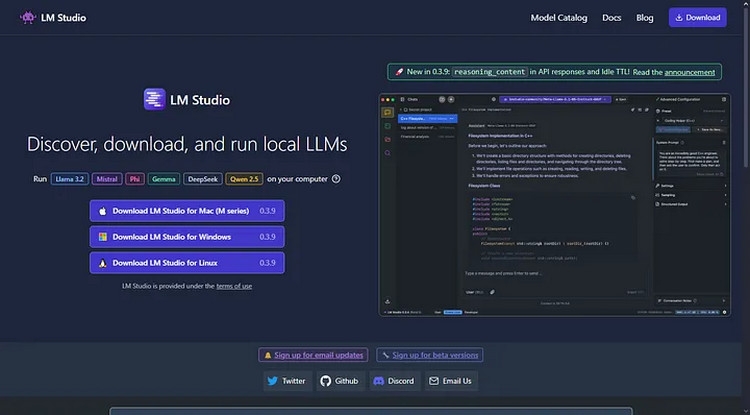Select the highlighted C++ Filesystem chat in the preview
The height and width of the screenshot is (415, 750).
click(x=427, y=119)
